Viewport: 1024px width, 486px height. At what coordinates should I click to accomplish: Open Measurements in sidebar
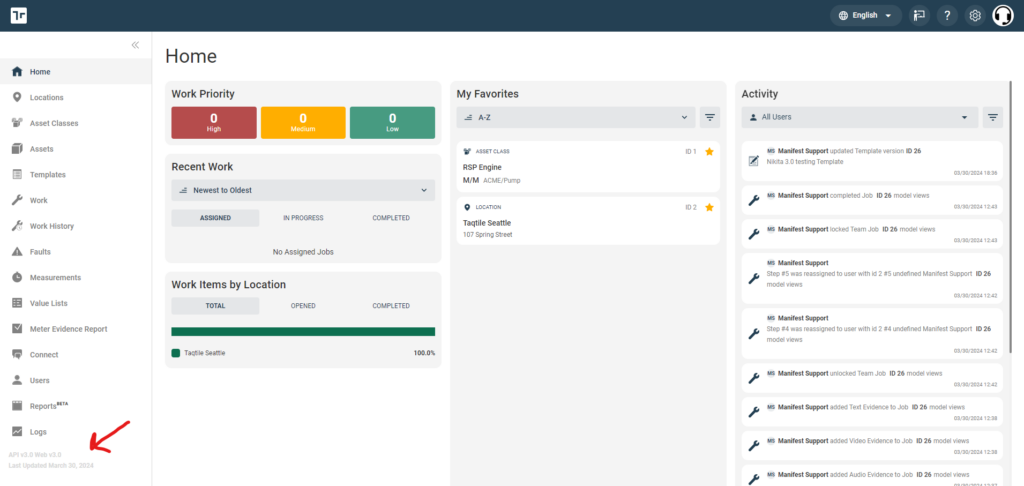coord(76,278)
